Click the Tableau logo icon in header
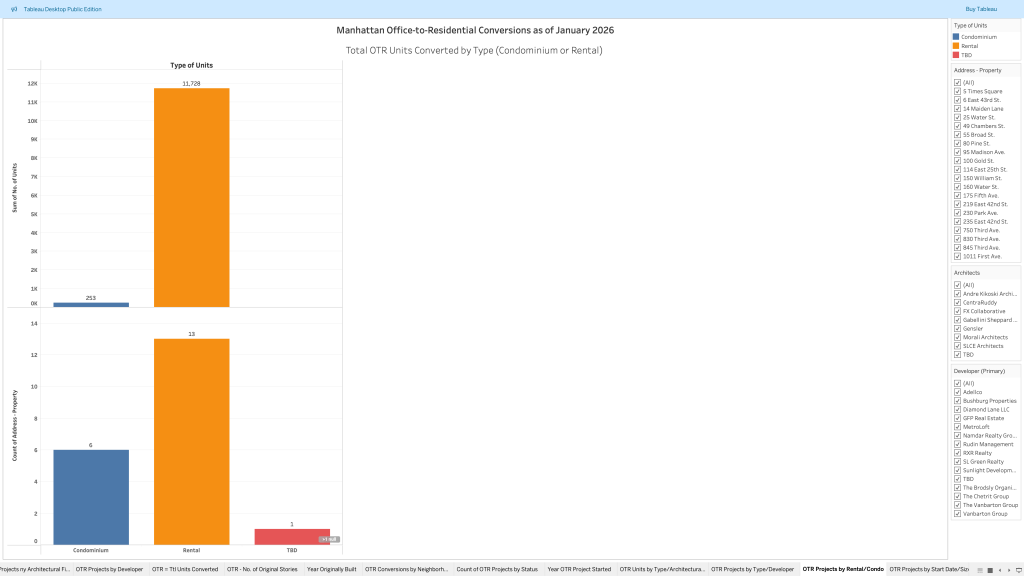The height and width of the screenshot is (576, 1024). click(14, 9)
